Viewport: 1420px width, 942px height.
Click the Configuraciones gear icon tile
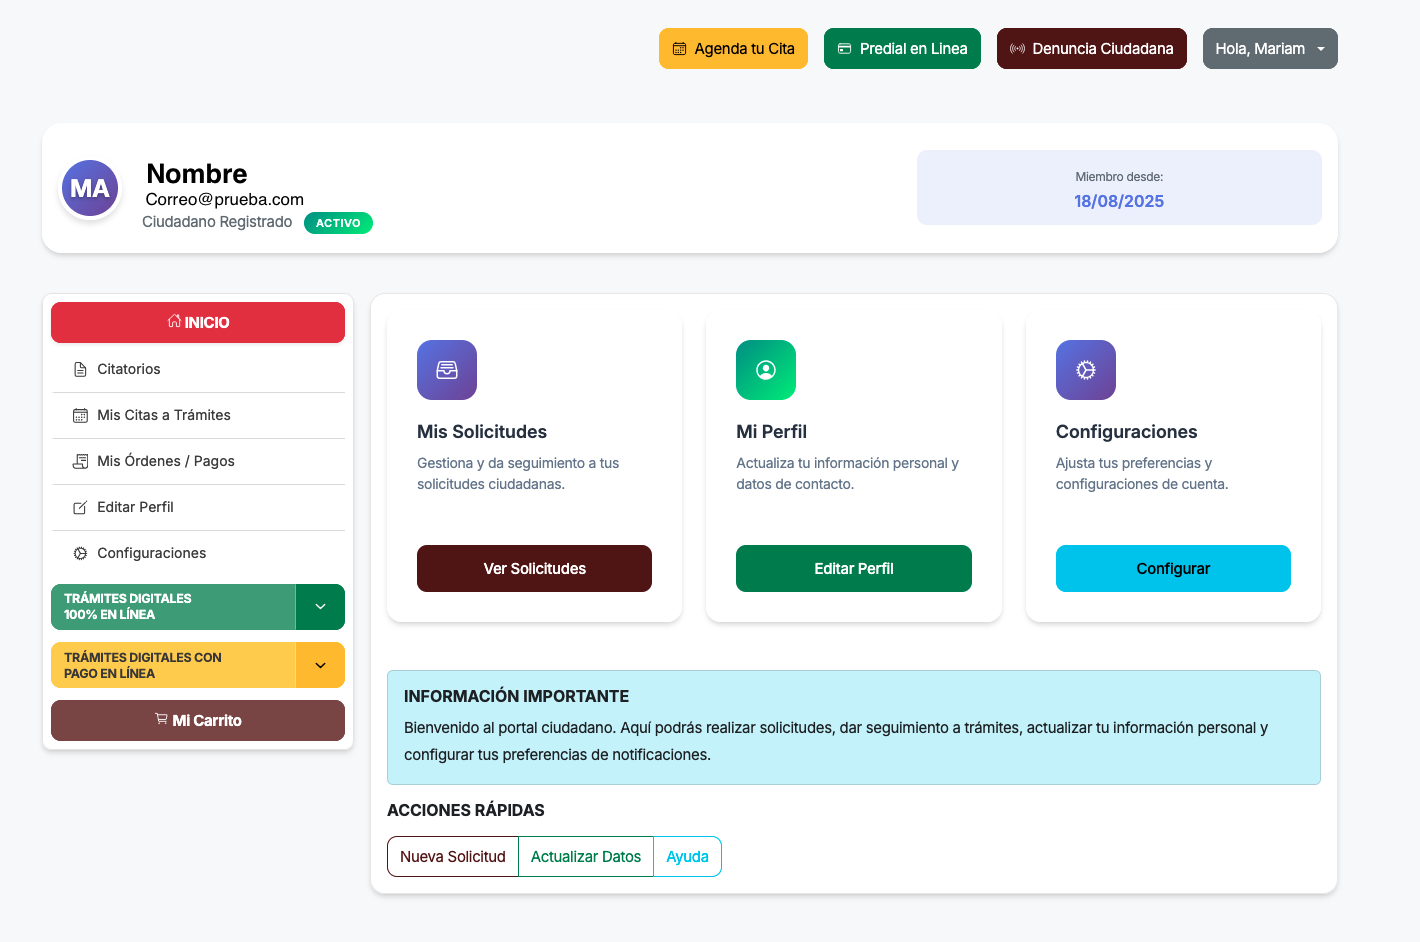point(1086,370)
